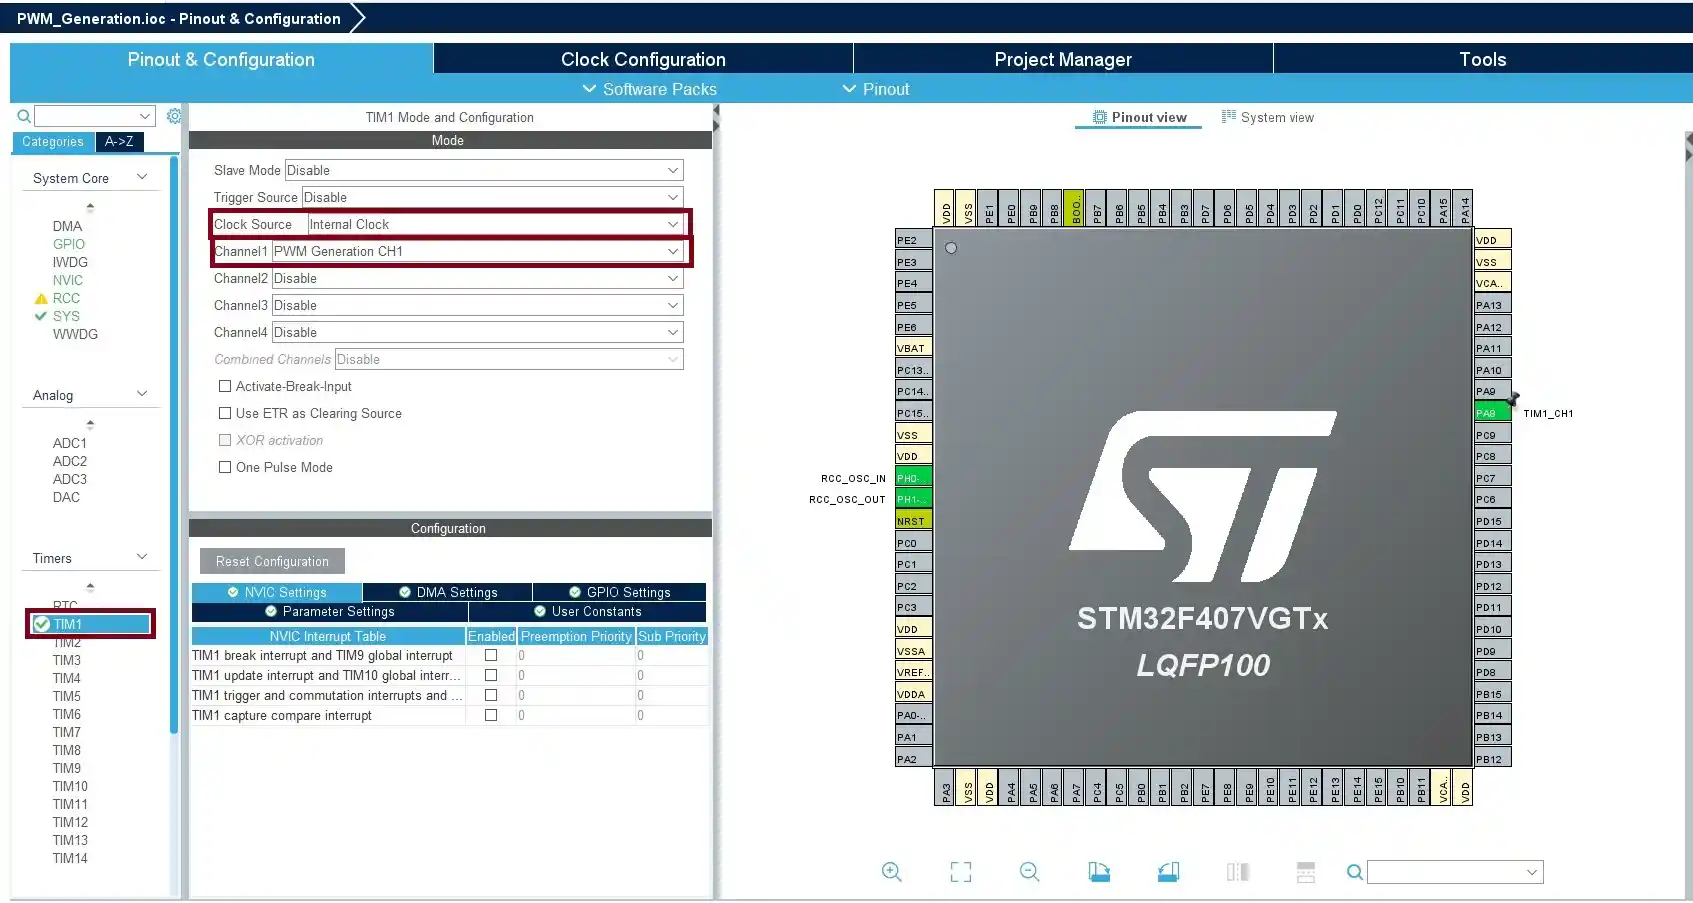Open the Channel2 dropdown

tap(478, 278)
